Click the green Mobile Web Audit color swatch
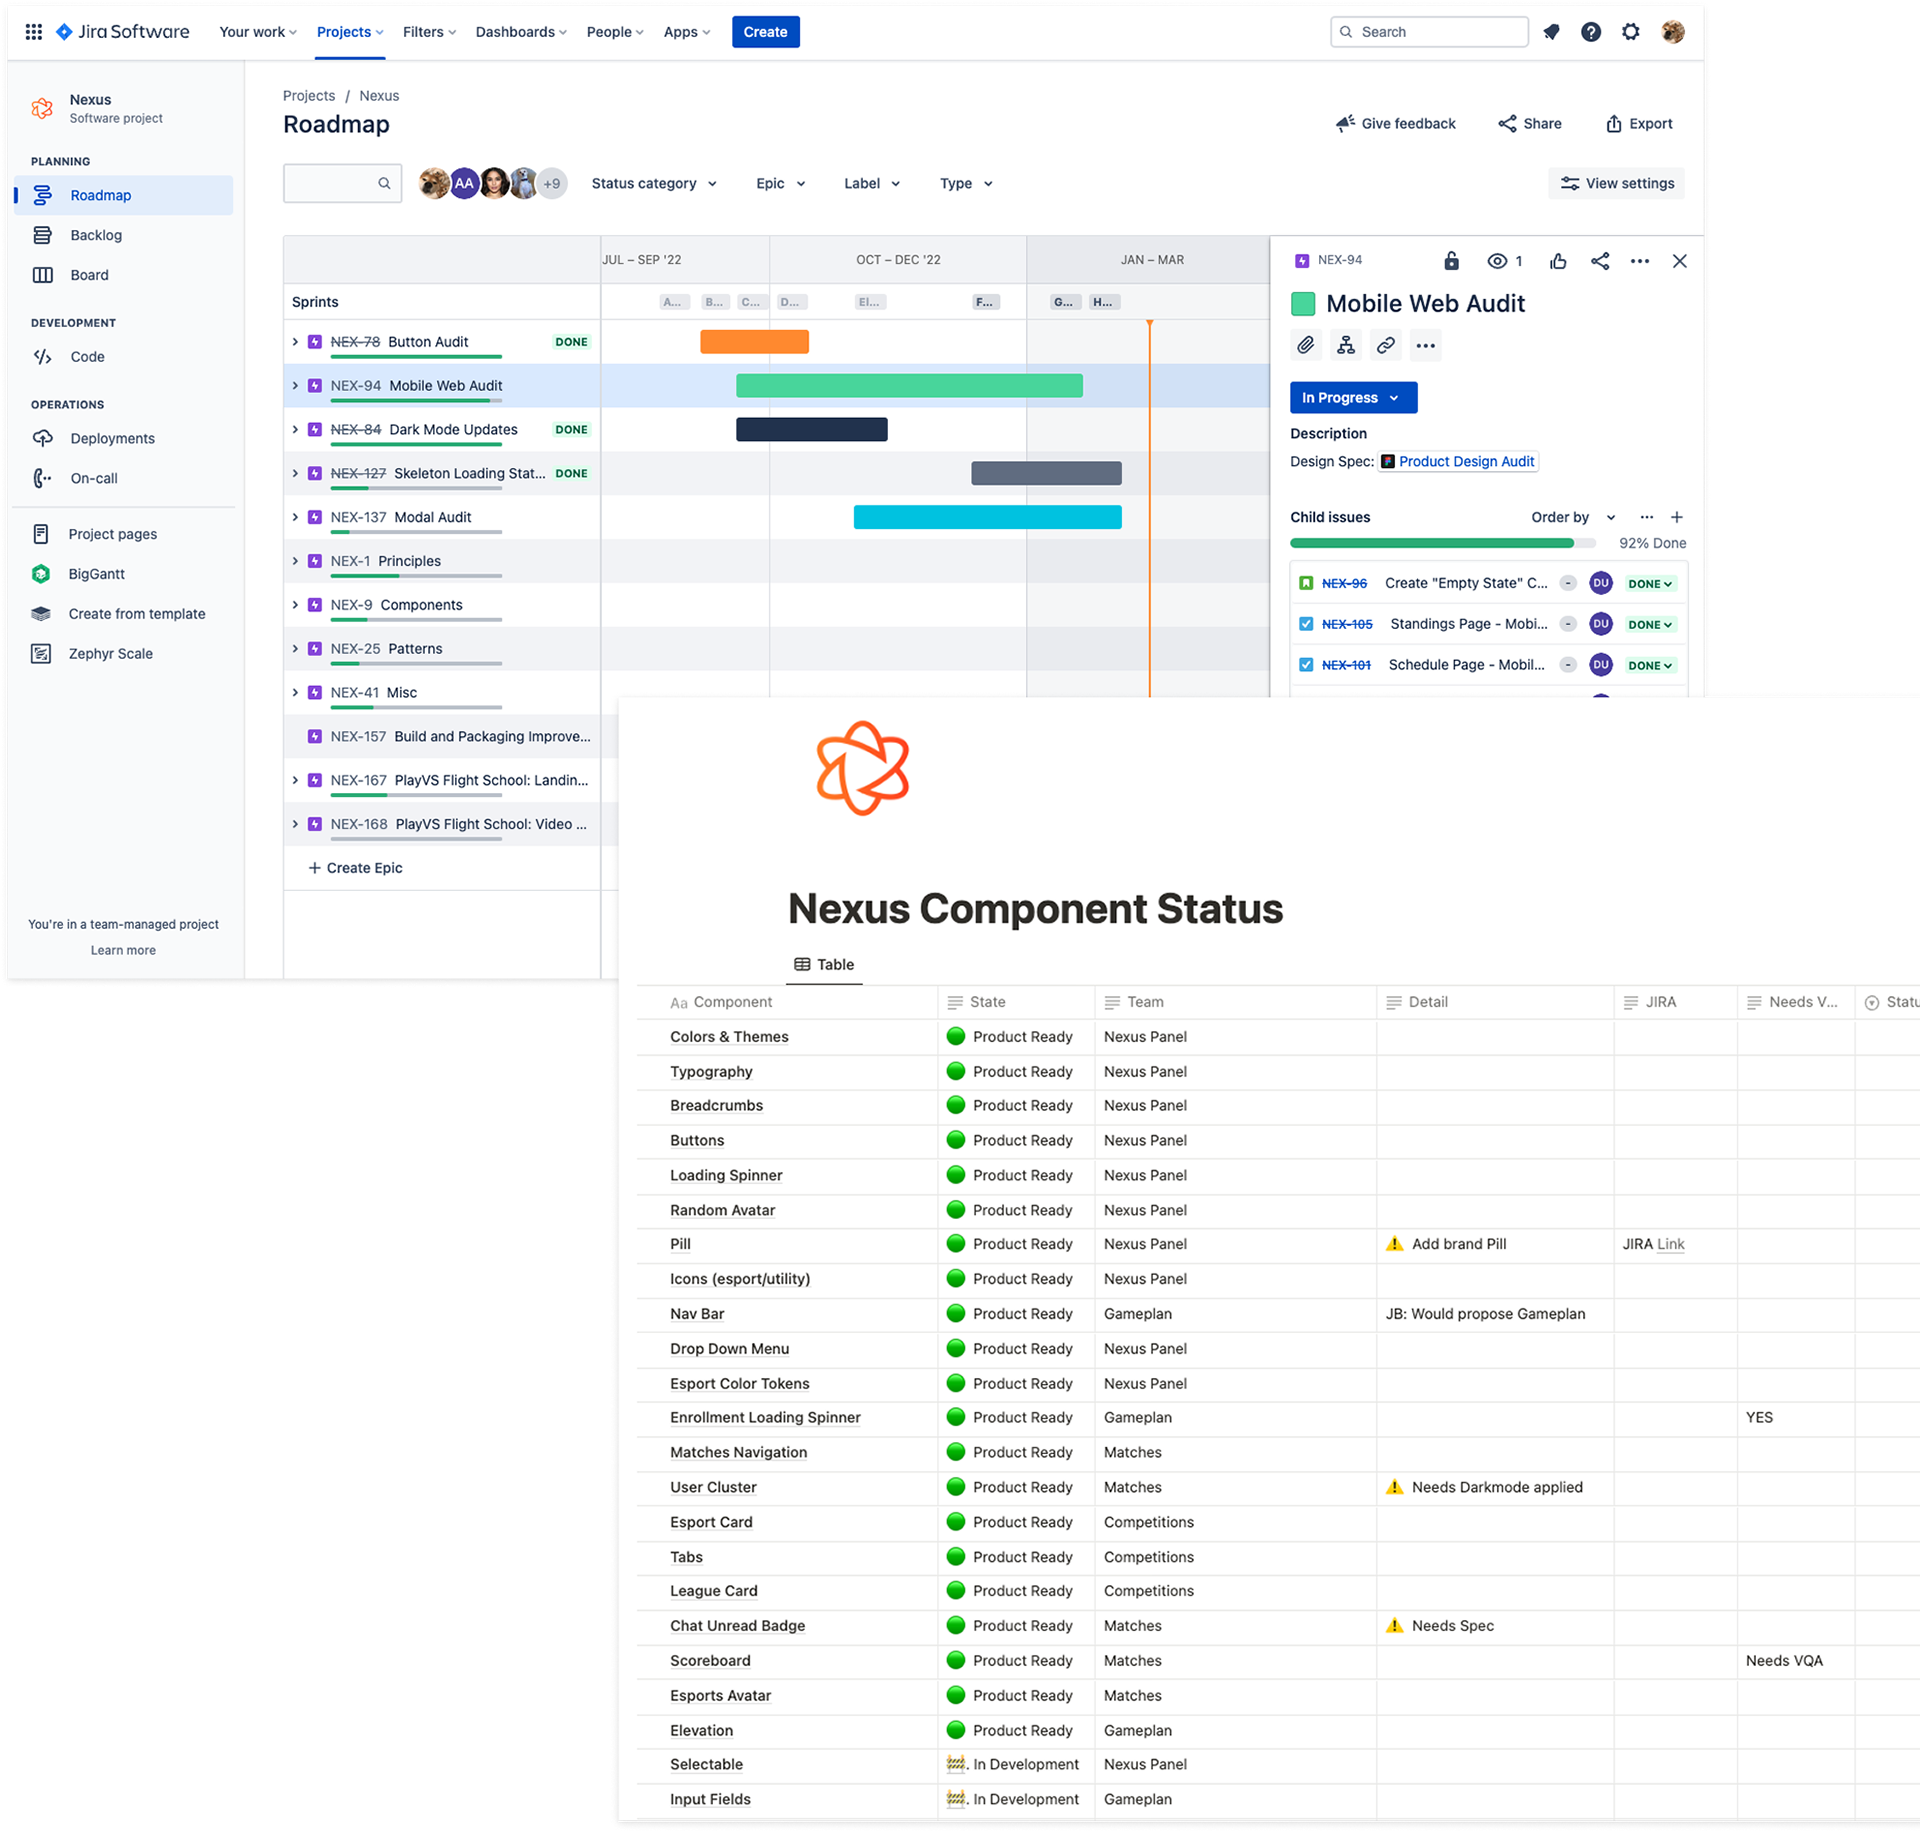 click(1303, 304)
